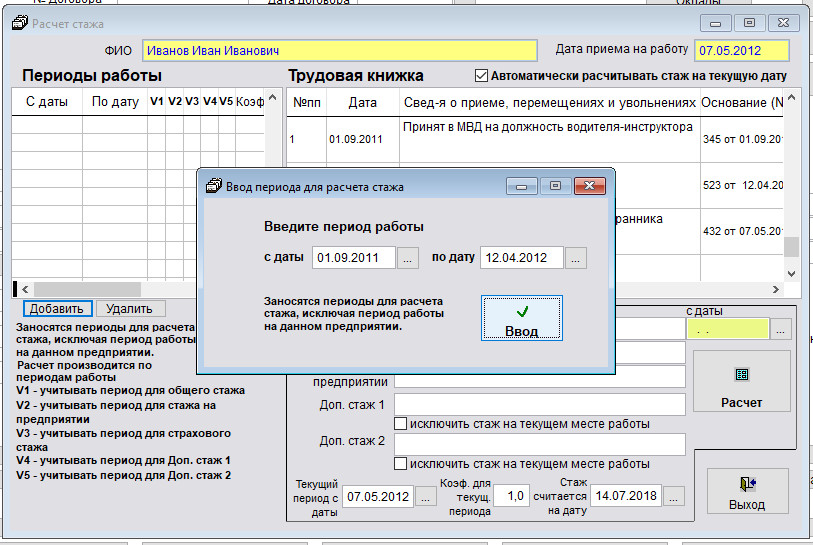813x545 pixels.
Task: Click the green checkmark Ввод button
Action: click(x=520, y=319)
